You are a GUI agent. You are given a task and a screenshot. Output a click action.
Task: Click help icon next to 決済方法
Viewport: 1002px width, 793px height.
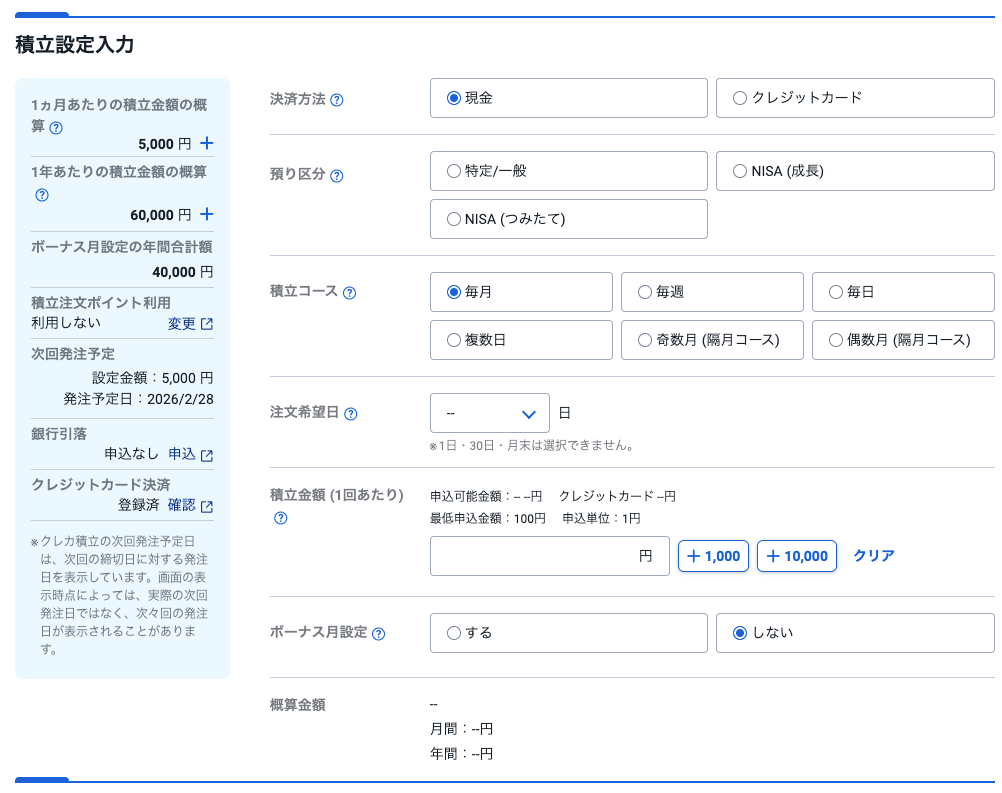pyautogui.click(x=337, y=100)
